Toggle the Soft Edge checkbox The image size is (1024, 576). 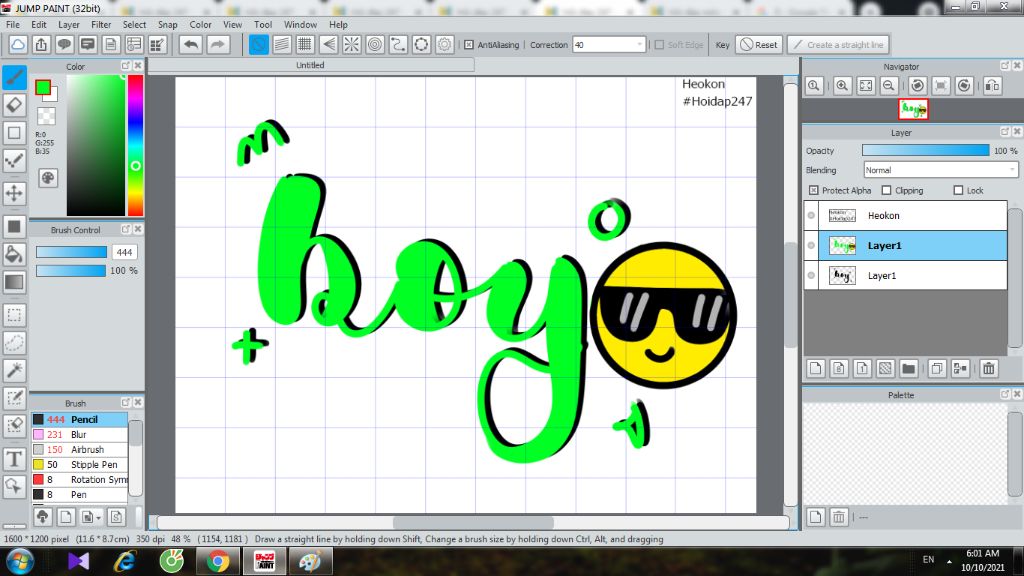[x=659, y=45]
